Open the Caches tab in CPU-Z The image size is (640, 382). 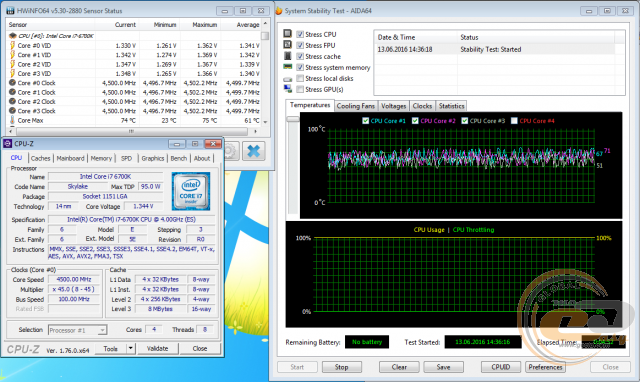(x=40, y=158)
